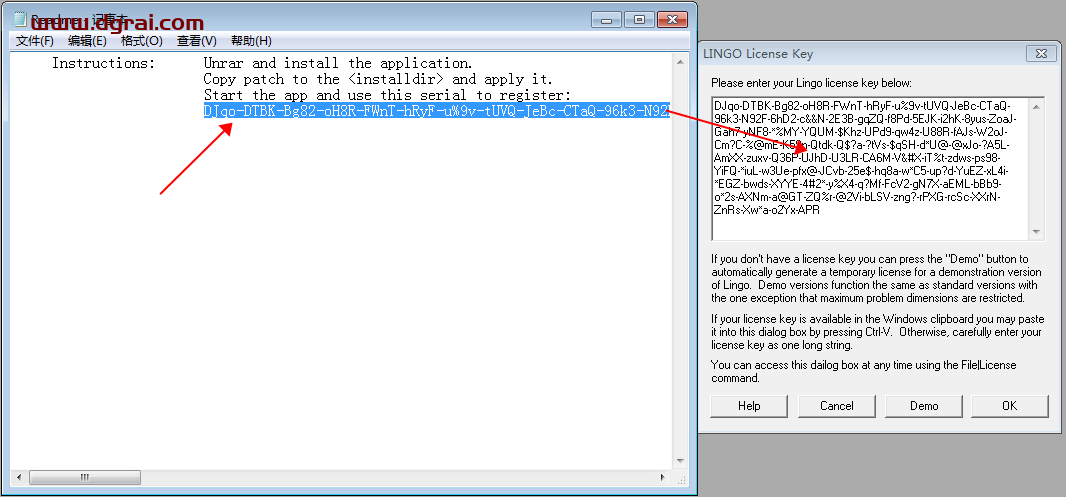The width and height of the screenshot is (1066, 497).
Task: Confirm license key with OK button
Action: coord(1010,406)
